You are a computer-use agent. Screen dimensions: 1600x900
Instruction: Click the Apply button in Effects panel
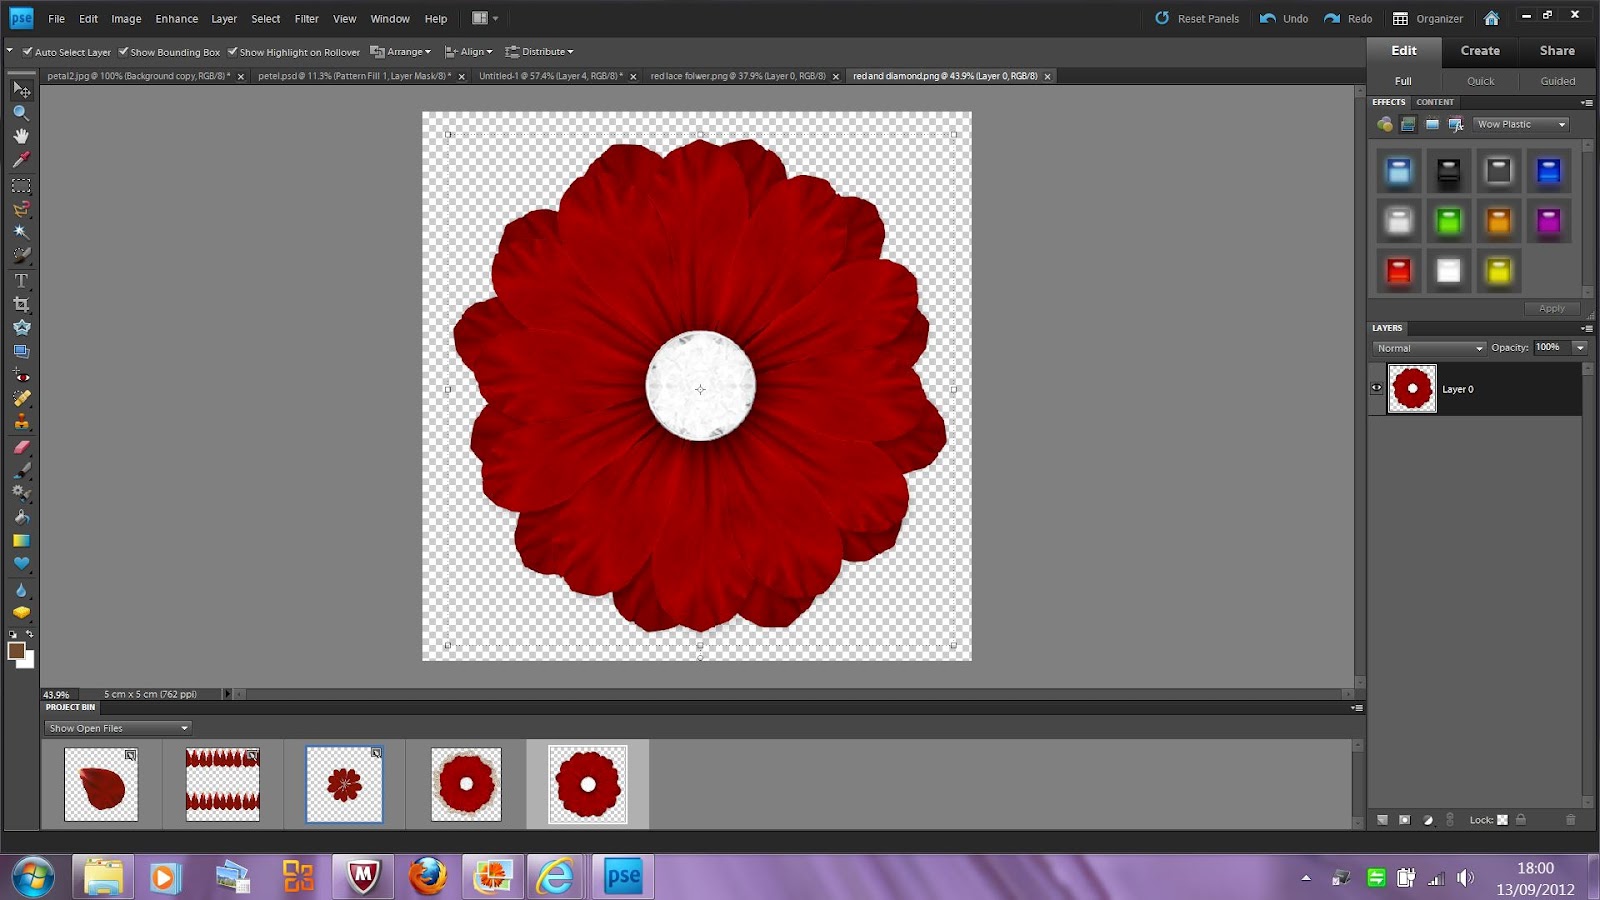(x=1551, y=308)
